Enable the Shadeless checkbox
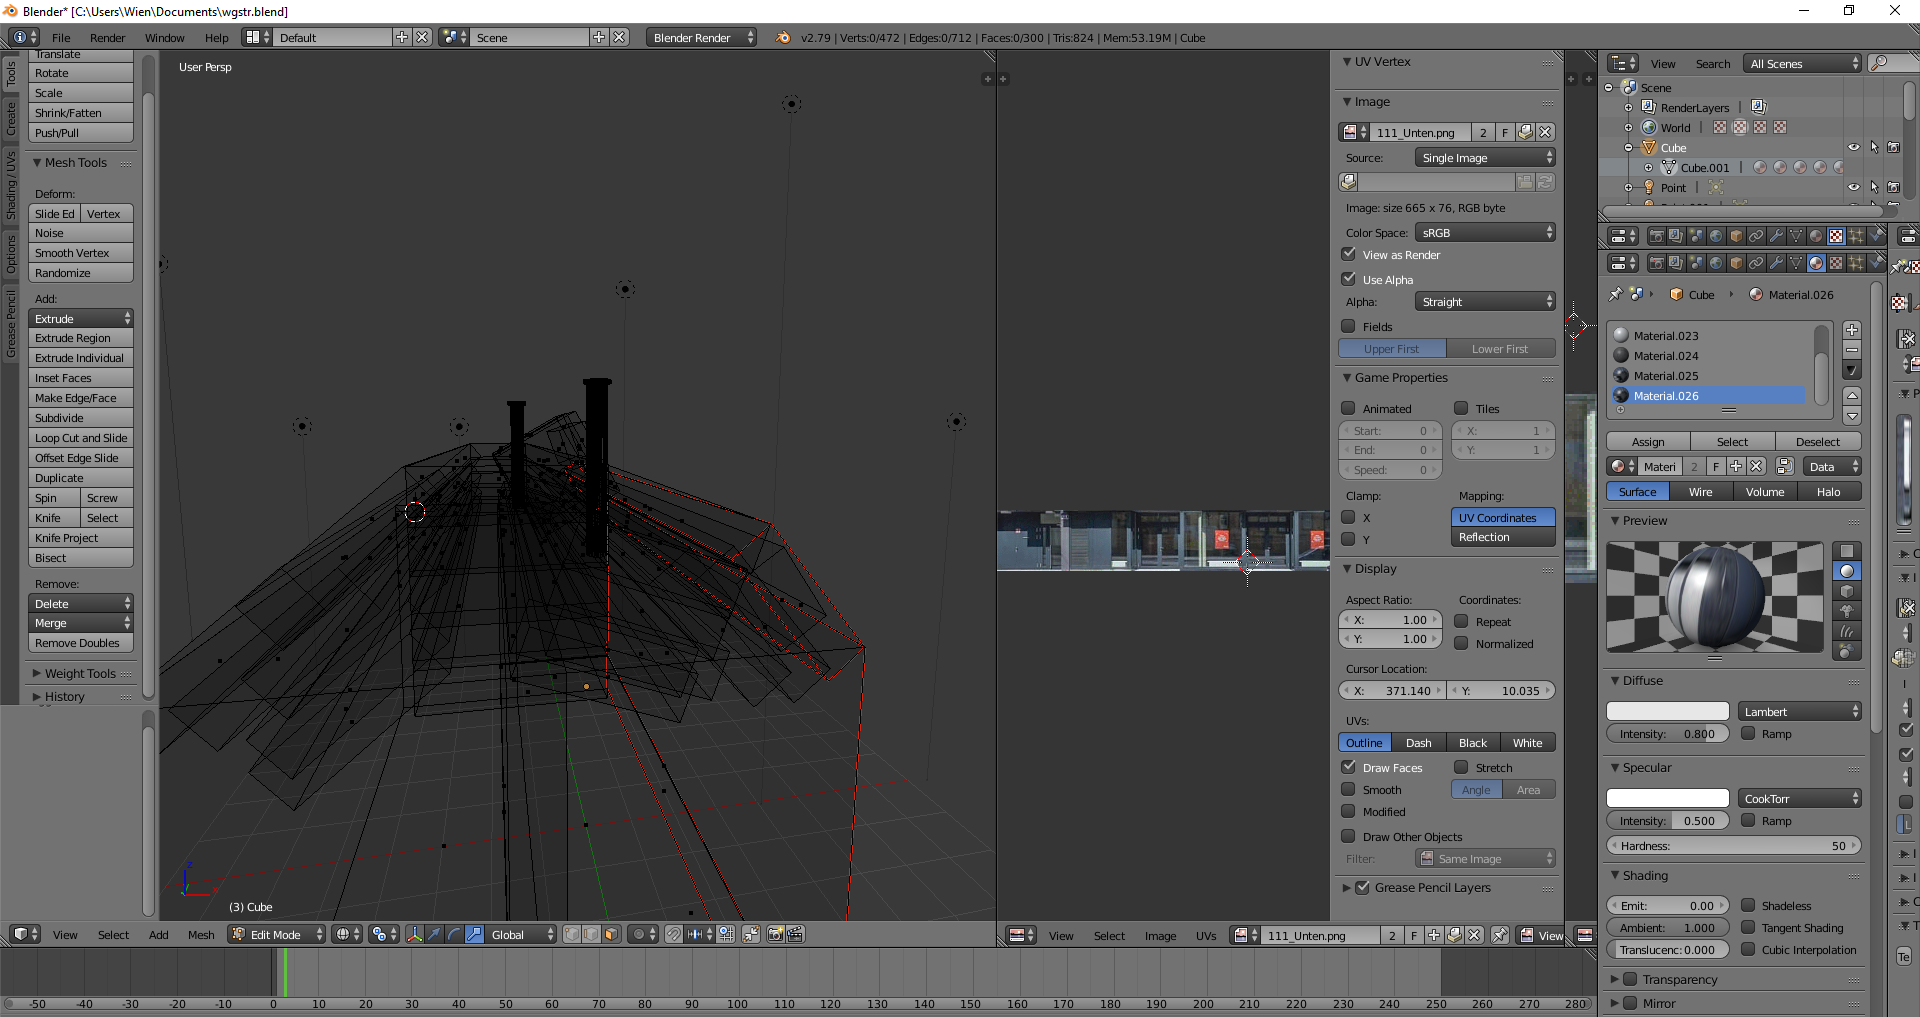This screenshot has height=1017, width=1920. click(x=1748, y=905)
